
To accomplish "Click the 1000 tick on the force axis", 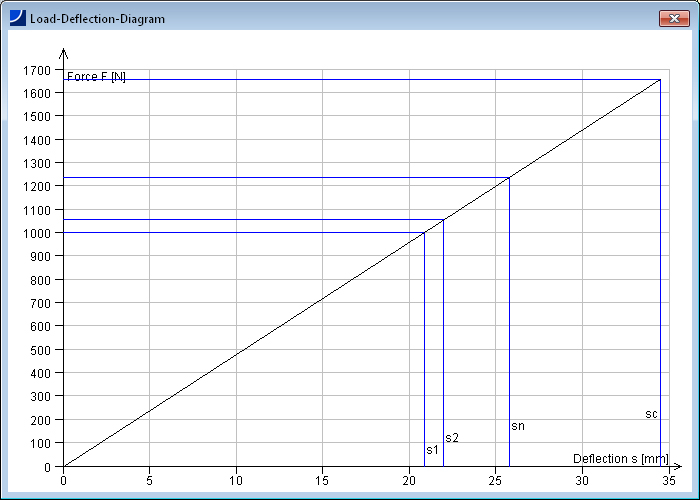I will (40, 233).
